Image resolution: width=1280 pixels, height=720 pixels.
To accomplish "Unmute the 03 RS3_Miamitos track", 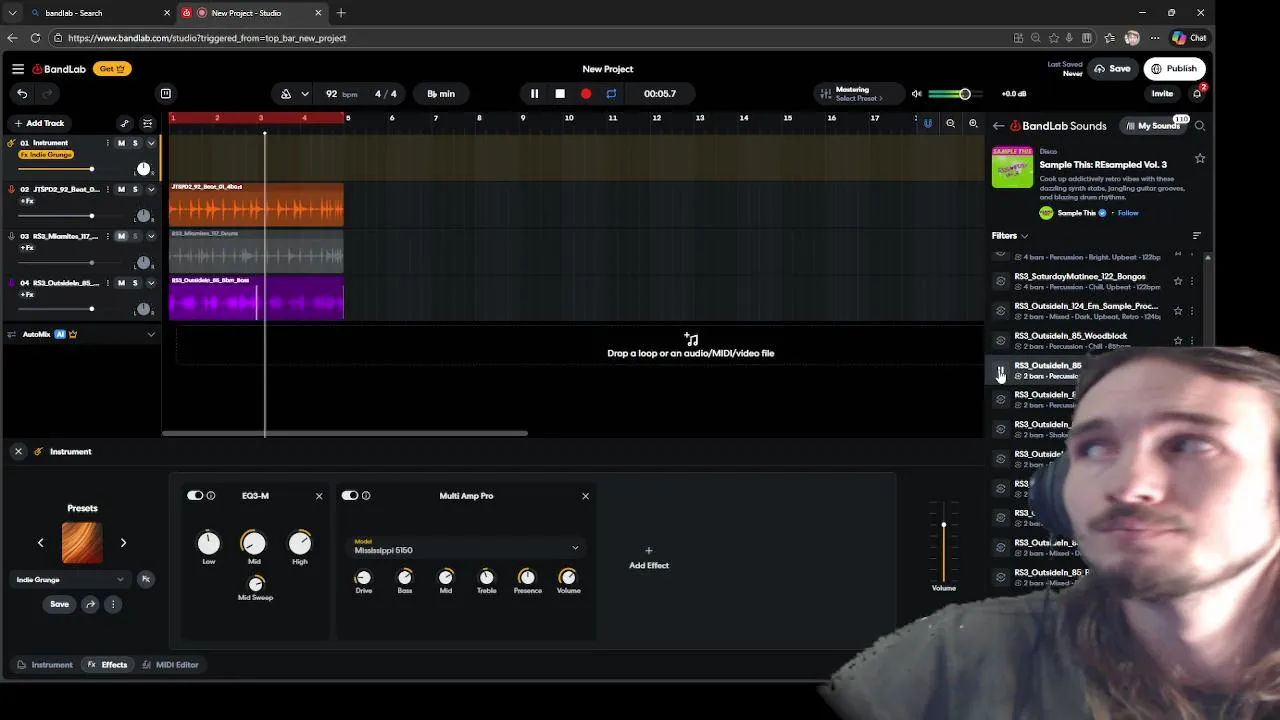I will 121,236.
